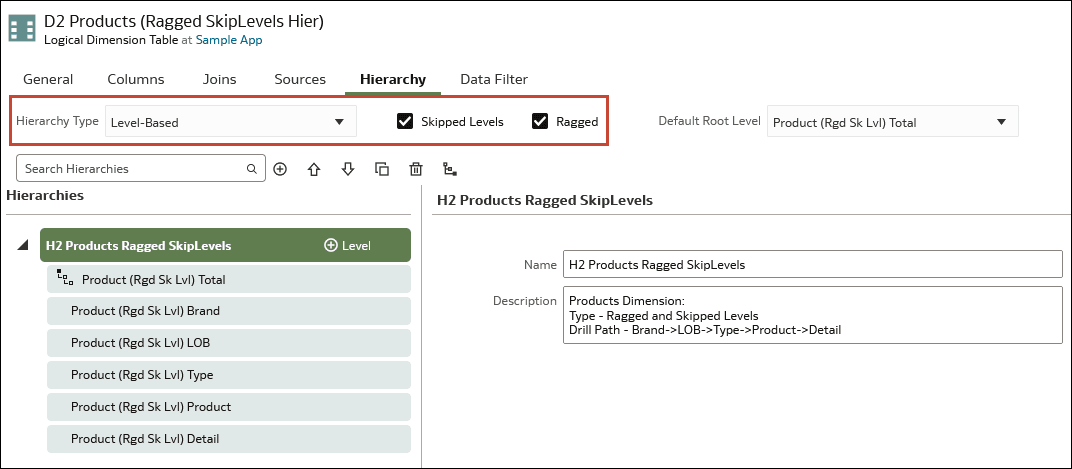Uncheck the Ragged checkbox
The width and height of the screenshot is (1072, 469).
click(x=540, y=122)
